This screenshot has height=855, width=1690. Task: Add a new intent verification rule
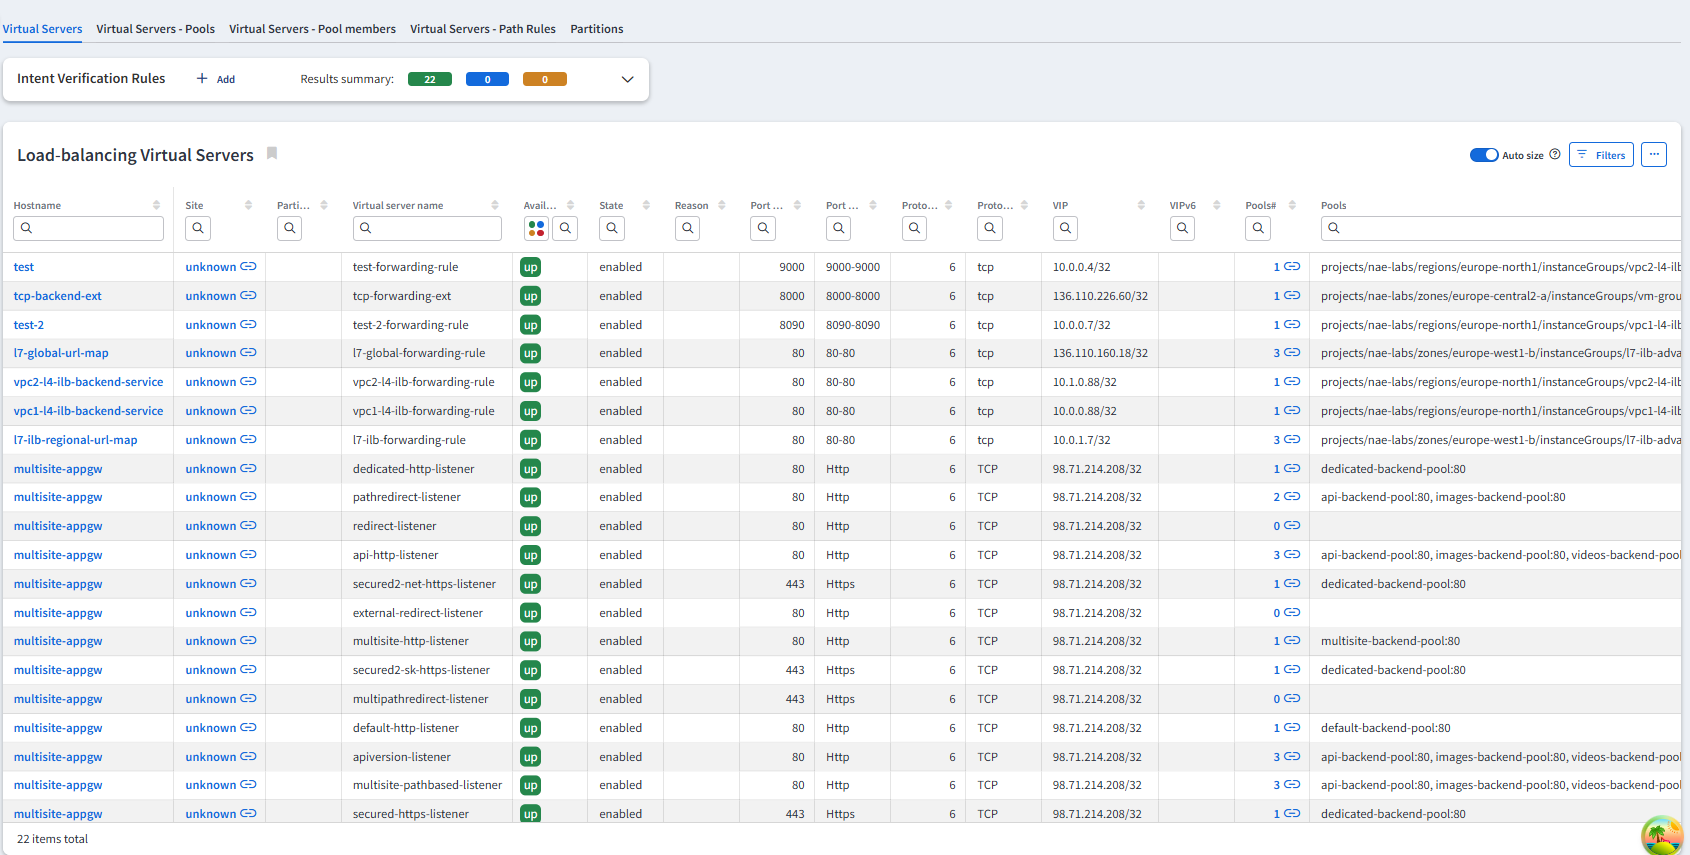pyautogui.click(x=216, y=79)
